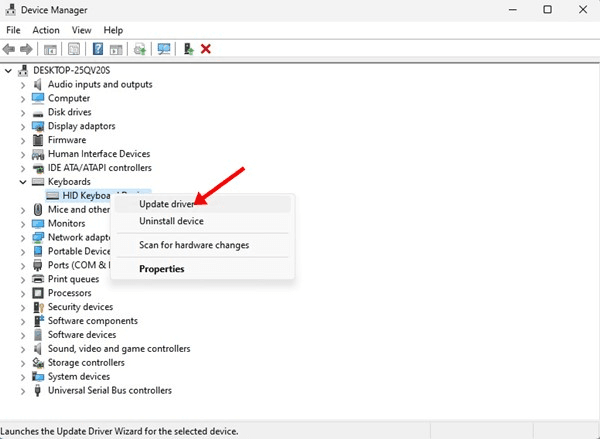Expand the Print queues node
Image resolution: width=600 pixels, height=439 pixels.
23,279
